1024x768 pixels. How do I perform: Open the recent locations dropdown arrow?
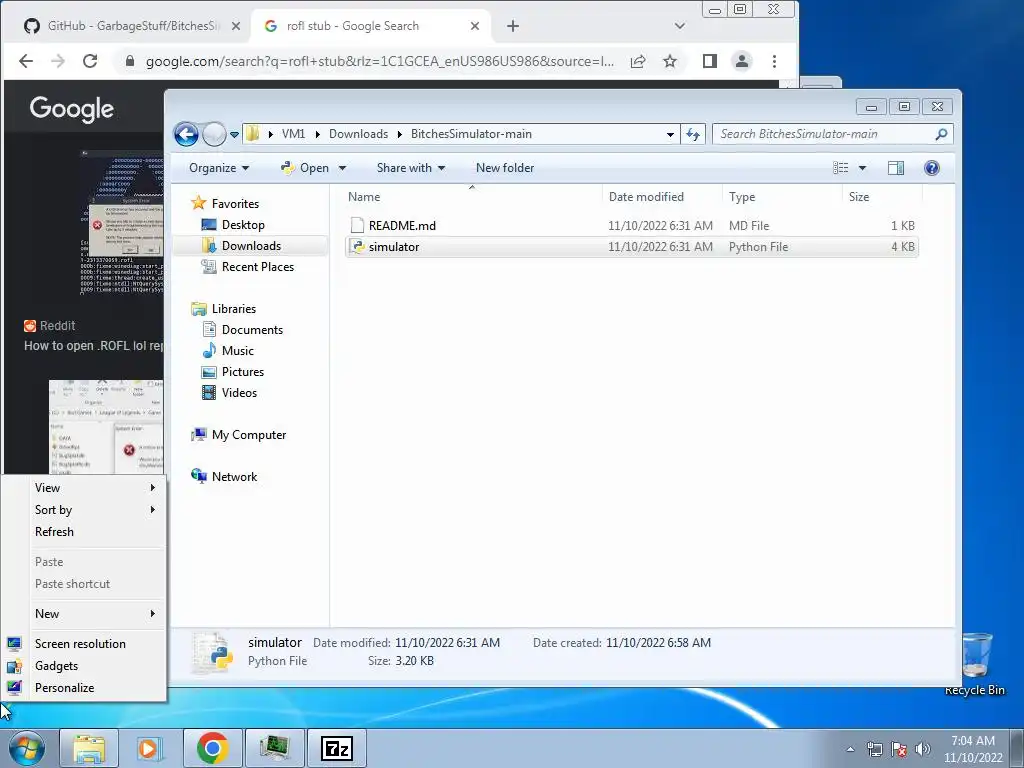pos(234,135)
